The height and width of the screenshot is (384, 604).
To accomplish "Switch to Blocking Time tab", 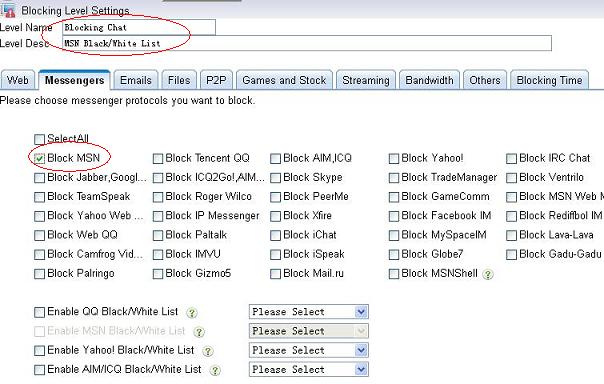I will tap(549, 80).
